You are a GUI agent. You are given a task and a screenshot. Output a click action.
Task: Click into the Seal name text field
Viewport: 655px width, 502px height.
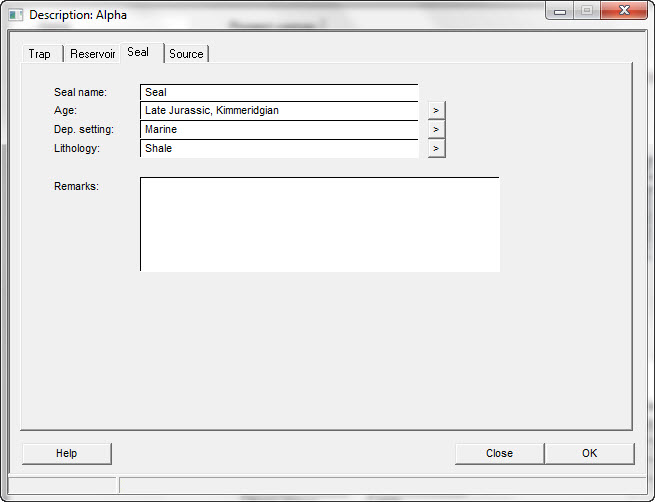278,92
